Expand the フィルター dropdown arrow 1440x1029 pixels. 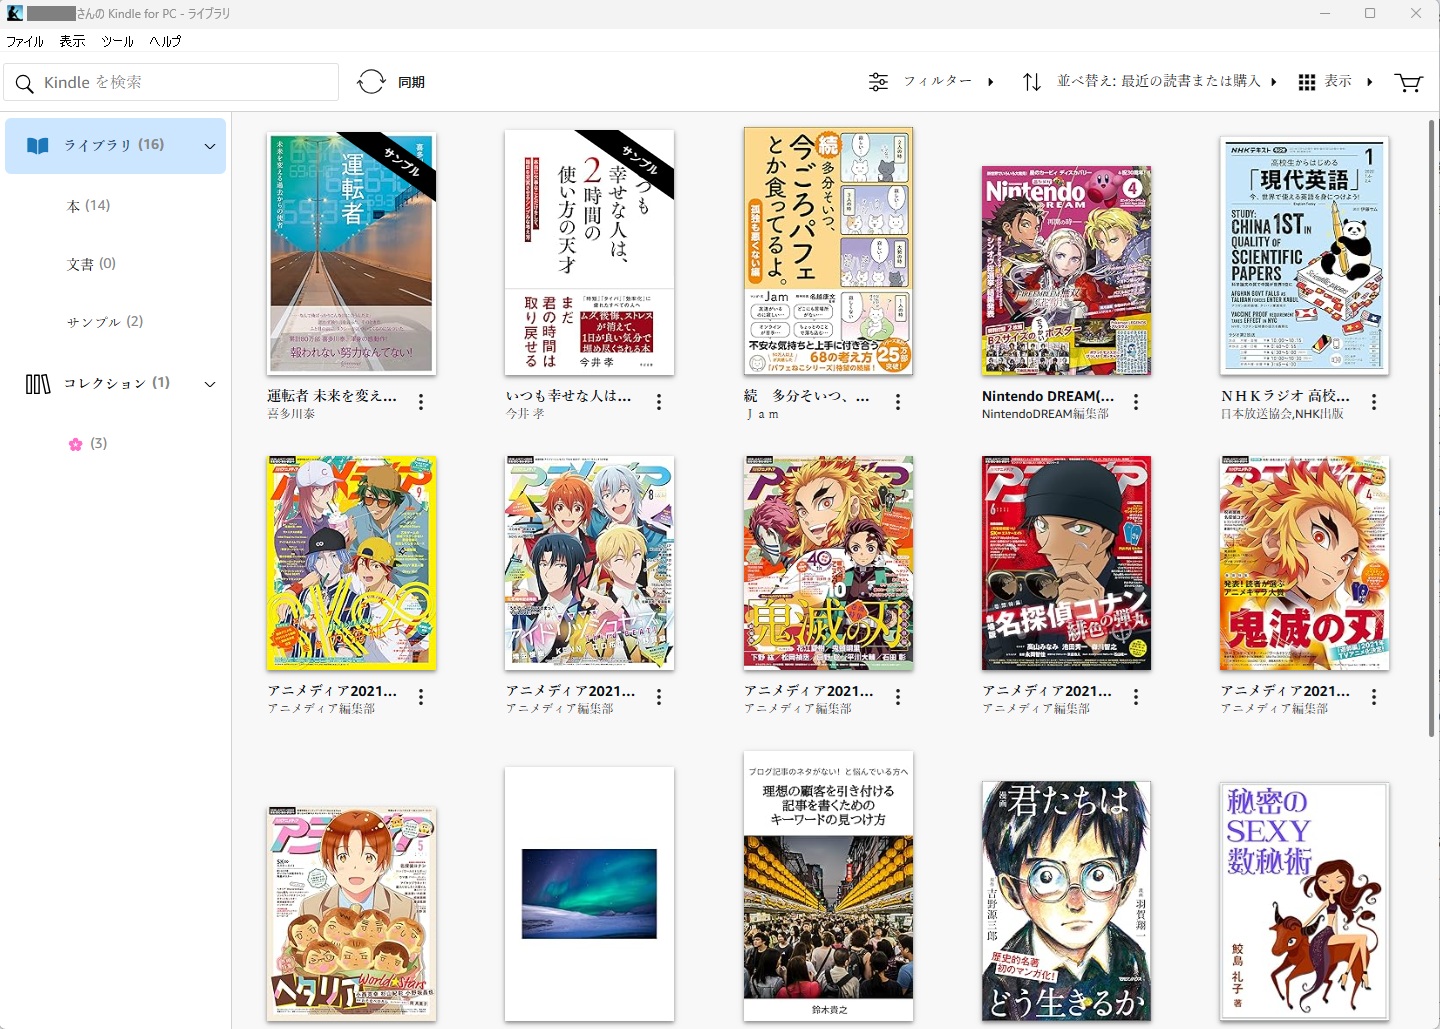pos(991,82)
